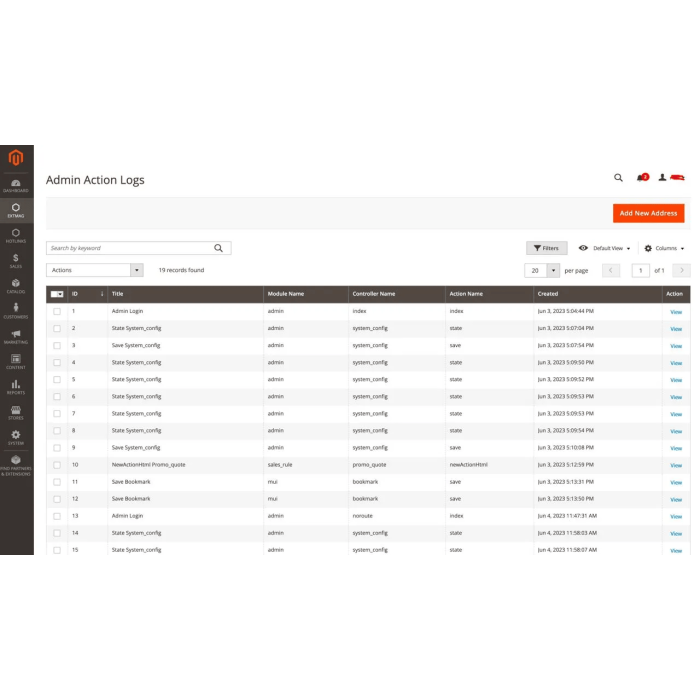Open the Marketing sidebar menu

coord(16,337)
